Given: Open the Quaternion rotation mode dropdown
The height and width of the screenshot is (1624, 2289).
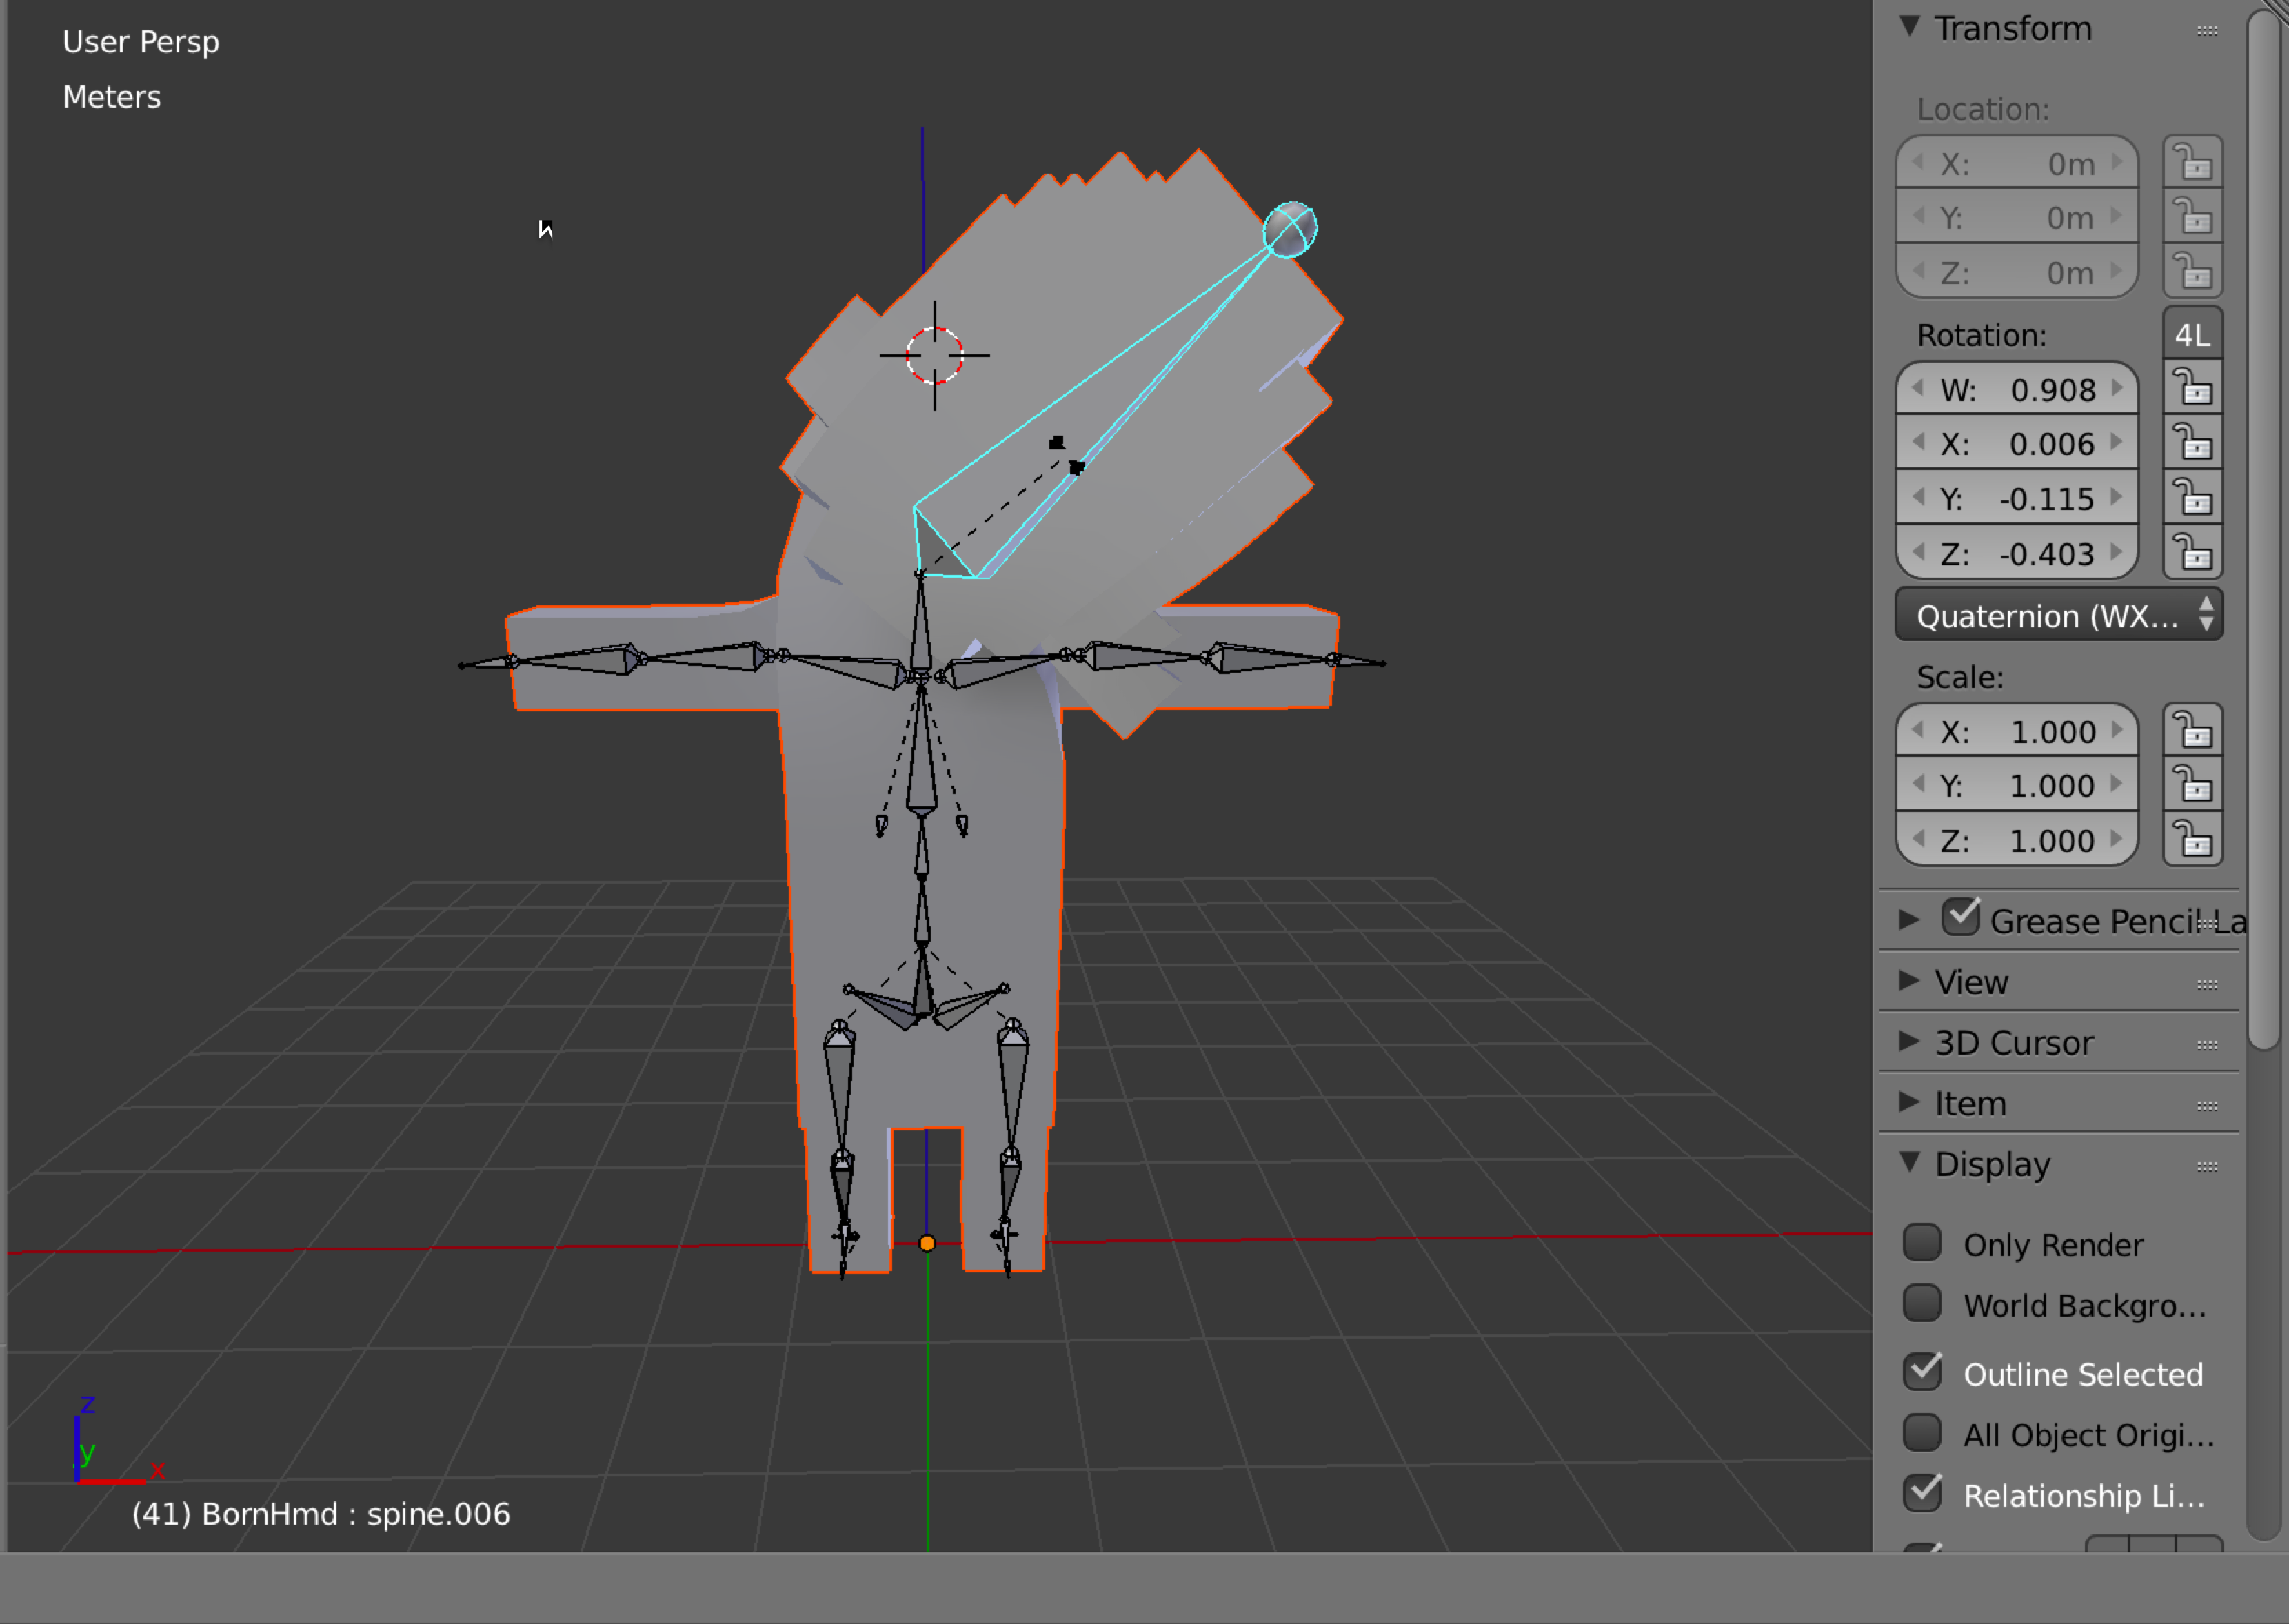Looking at the screenshot, I should (x=2058, y=615).
